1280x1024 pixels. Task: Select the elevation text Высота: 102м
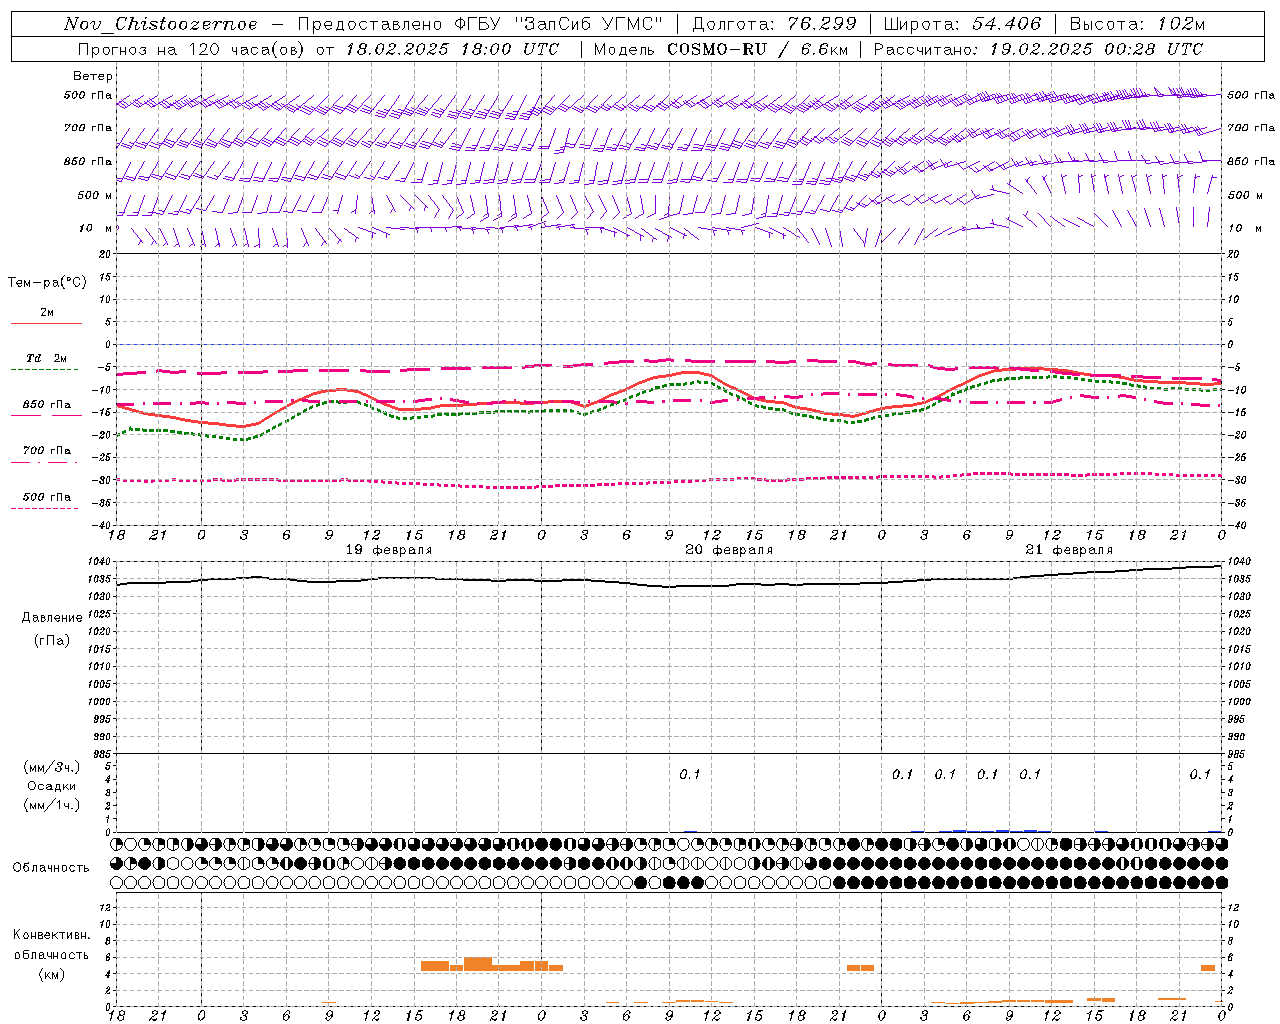pos(1137,24)
